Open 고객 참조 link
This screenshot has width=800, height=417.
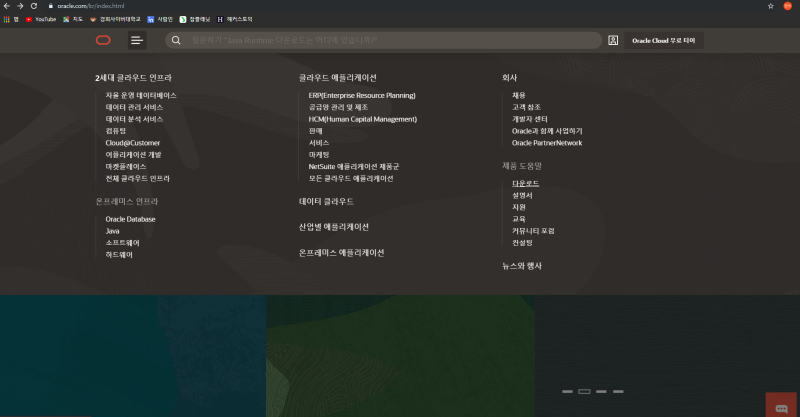point(526,107)
